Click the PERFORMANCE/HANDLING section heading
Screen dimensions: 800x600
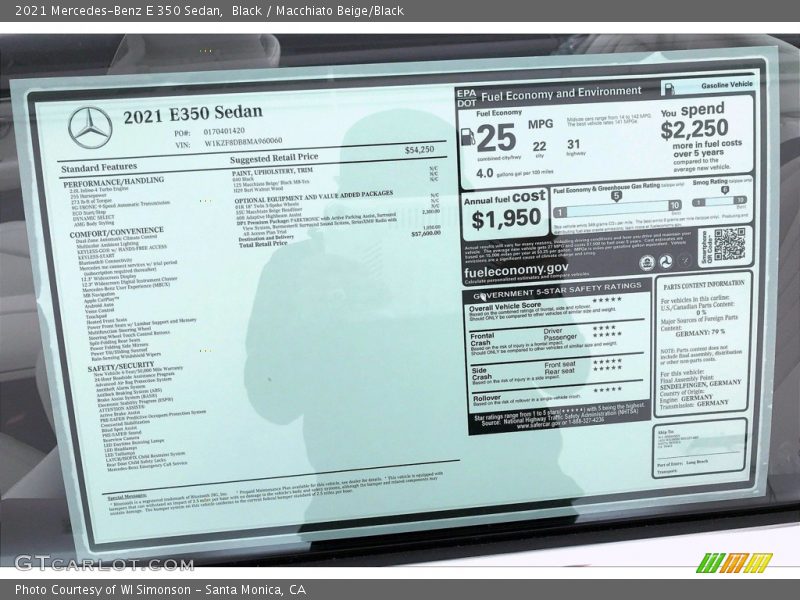tap(113, 182)
